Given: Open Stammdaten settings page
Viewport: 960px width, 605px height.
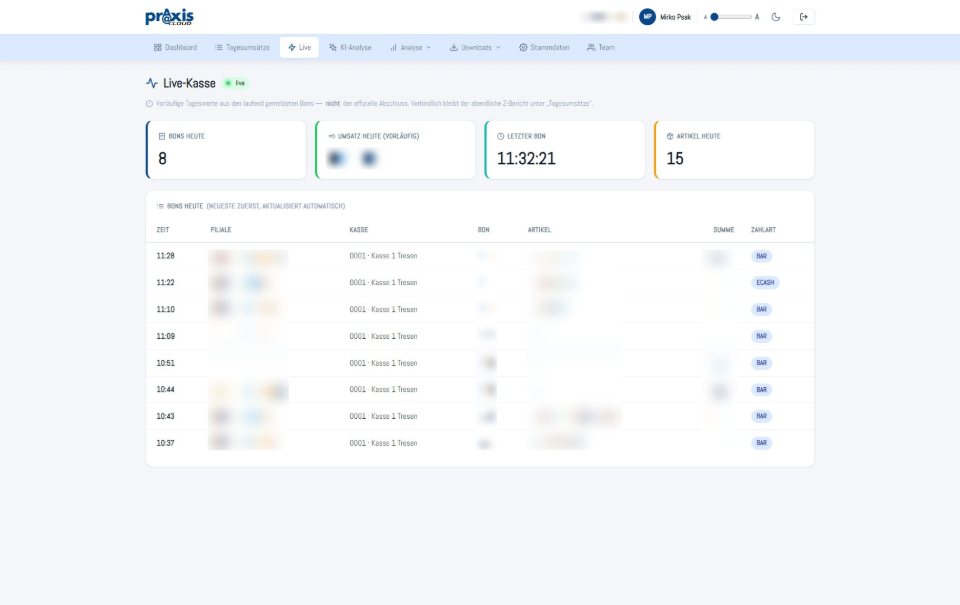Looking at the screenshot, I should [544, 47].
